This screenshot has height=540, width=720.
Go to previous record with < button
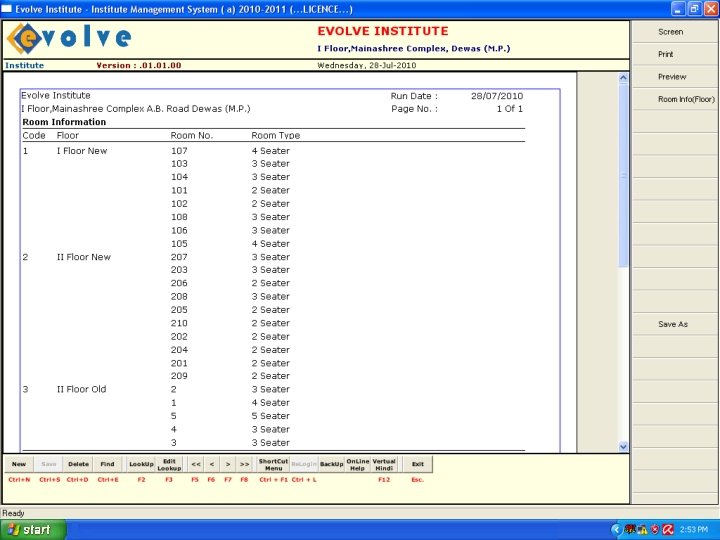211,465
